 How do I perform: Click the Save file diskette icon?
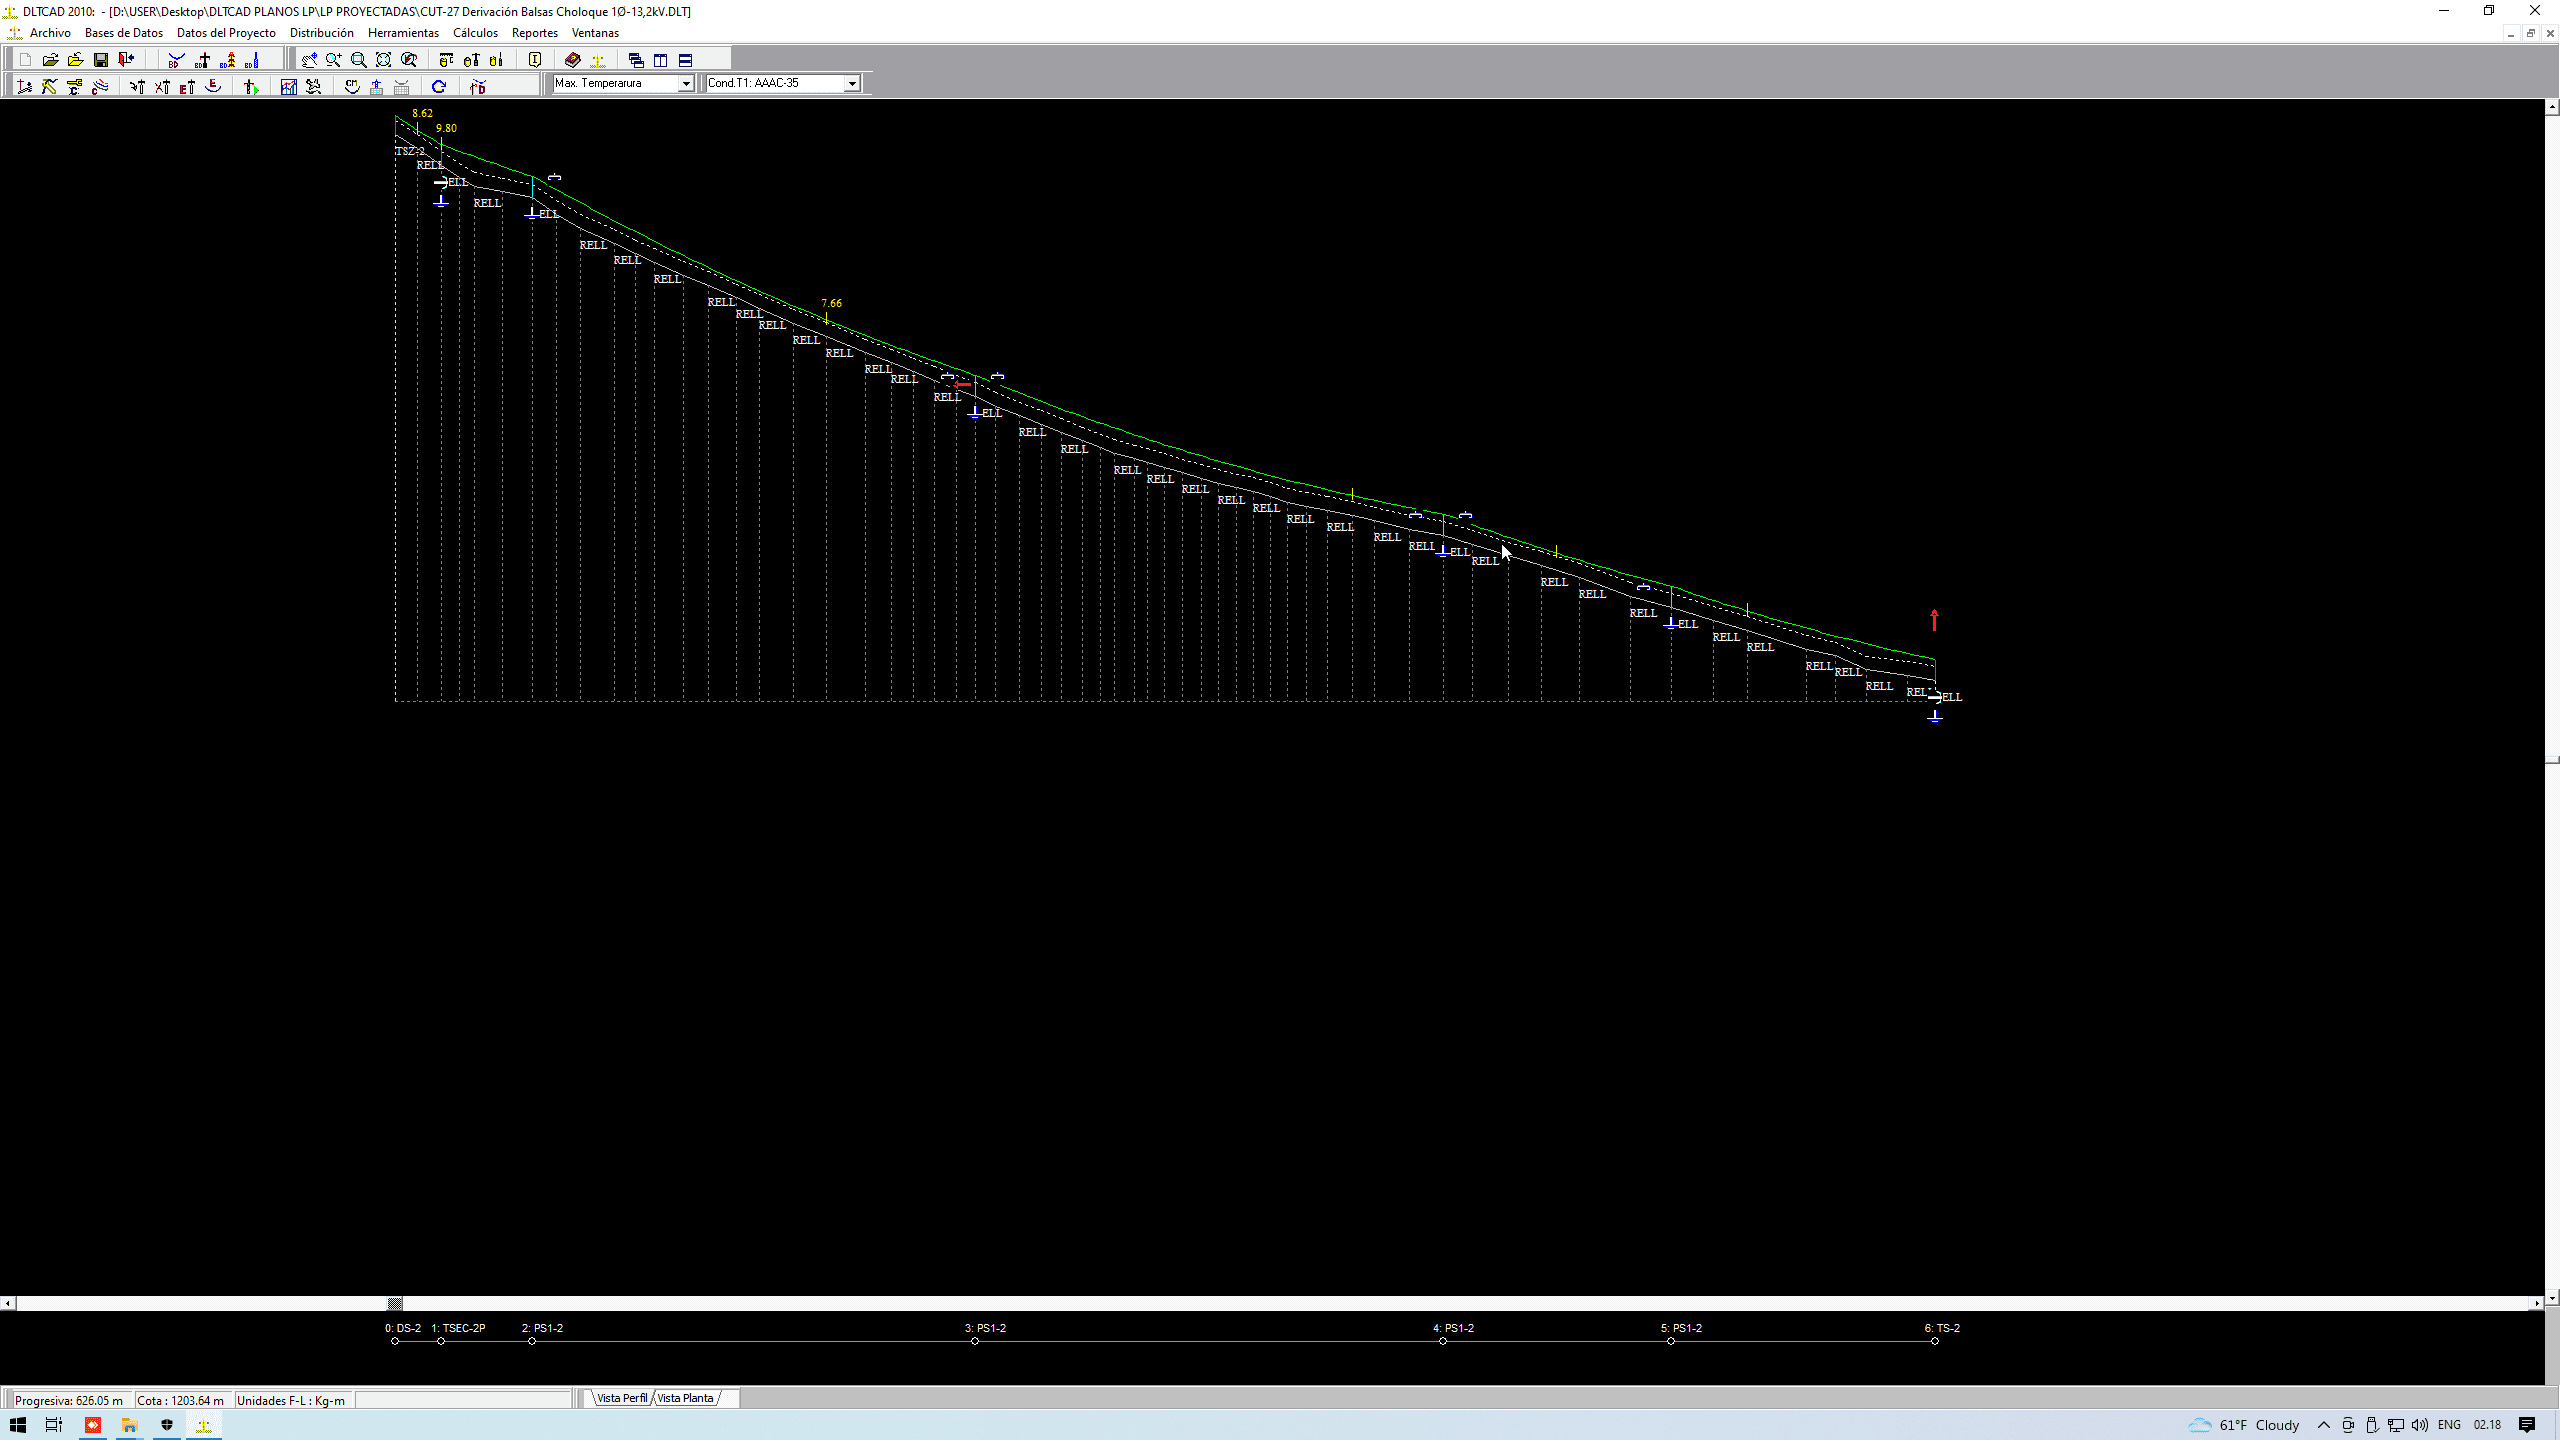pos(101,60)
